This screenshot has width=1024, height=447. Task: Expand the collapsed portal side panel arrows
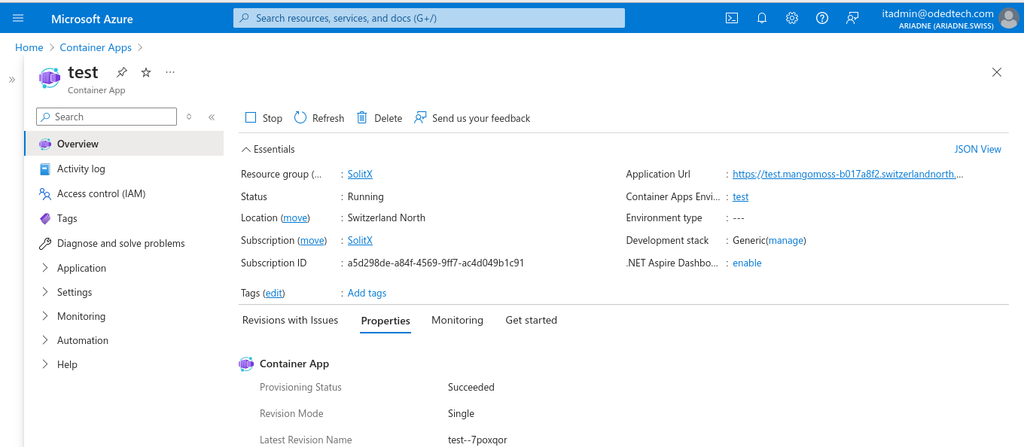click(12, 80)
